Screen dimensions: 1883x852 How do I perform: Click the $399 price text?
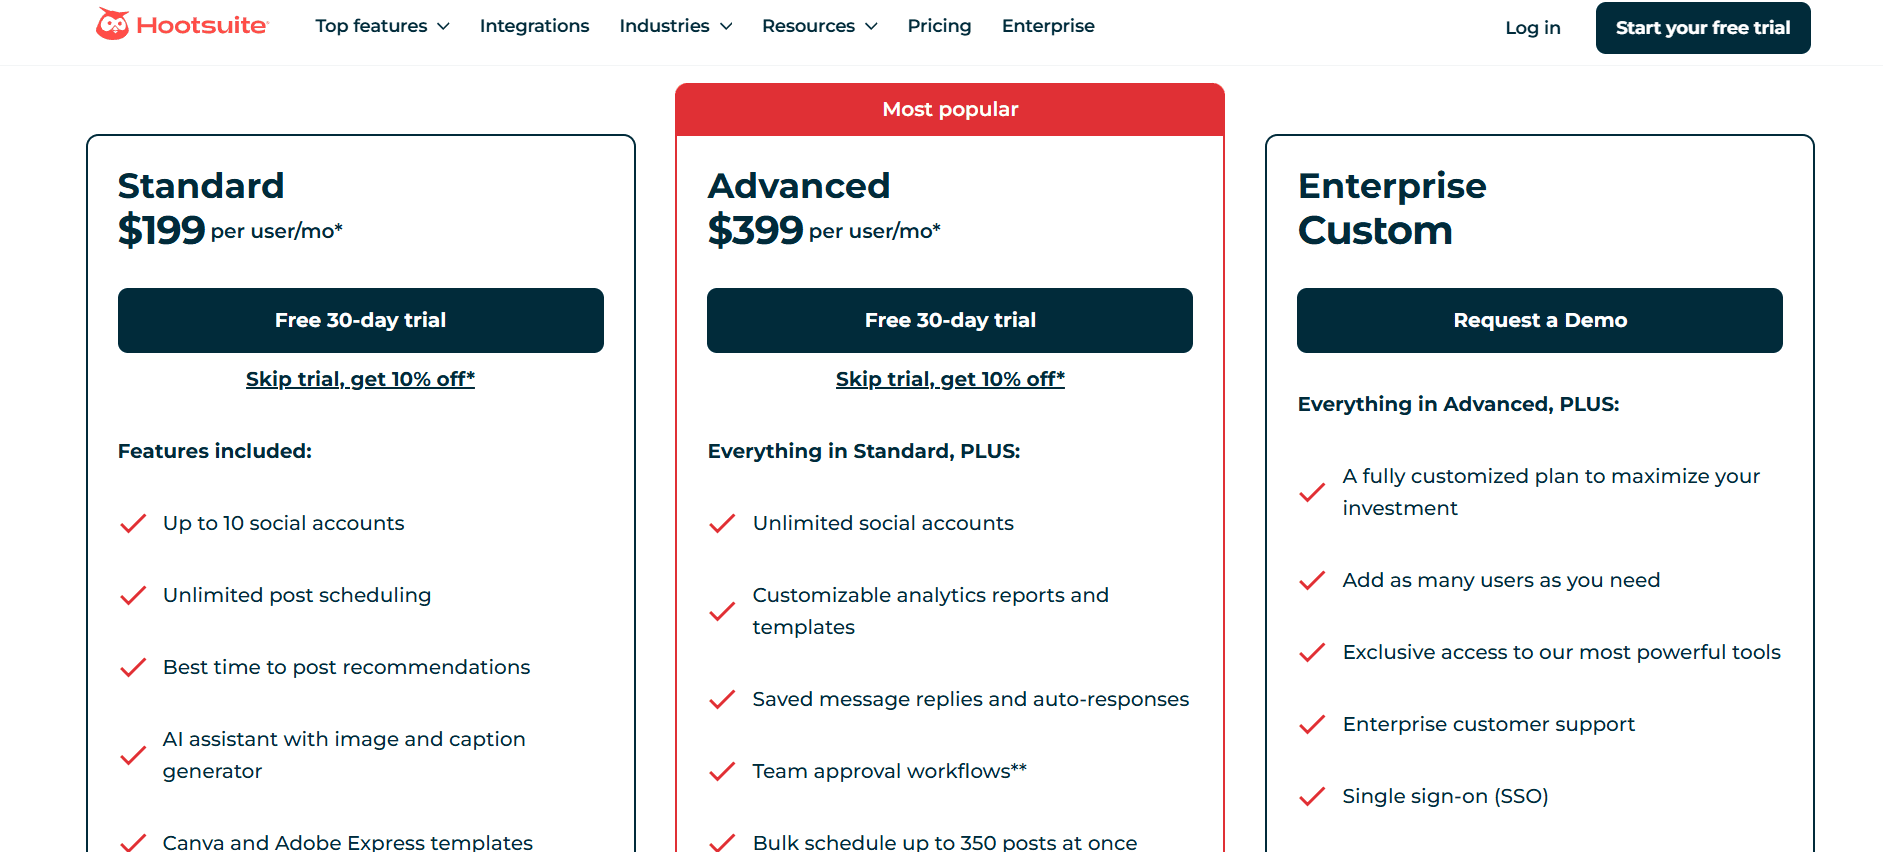click(755, 231)
